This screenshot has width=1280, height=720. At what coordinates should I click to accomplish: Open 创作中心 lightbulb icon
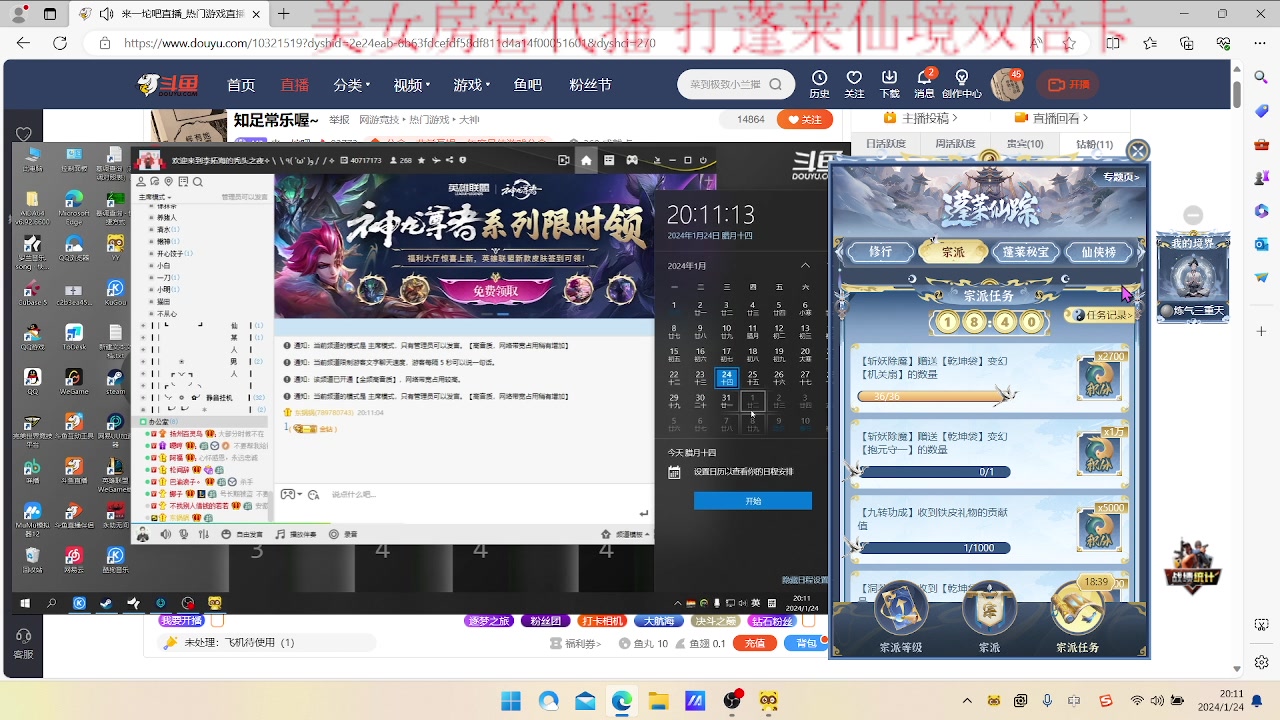[x=961, y=84]
